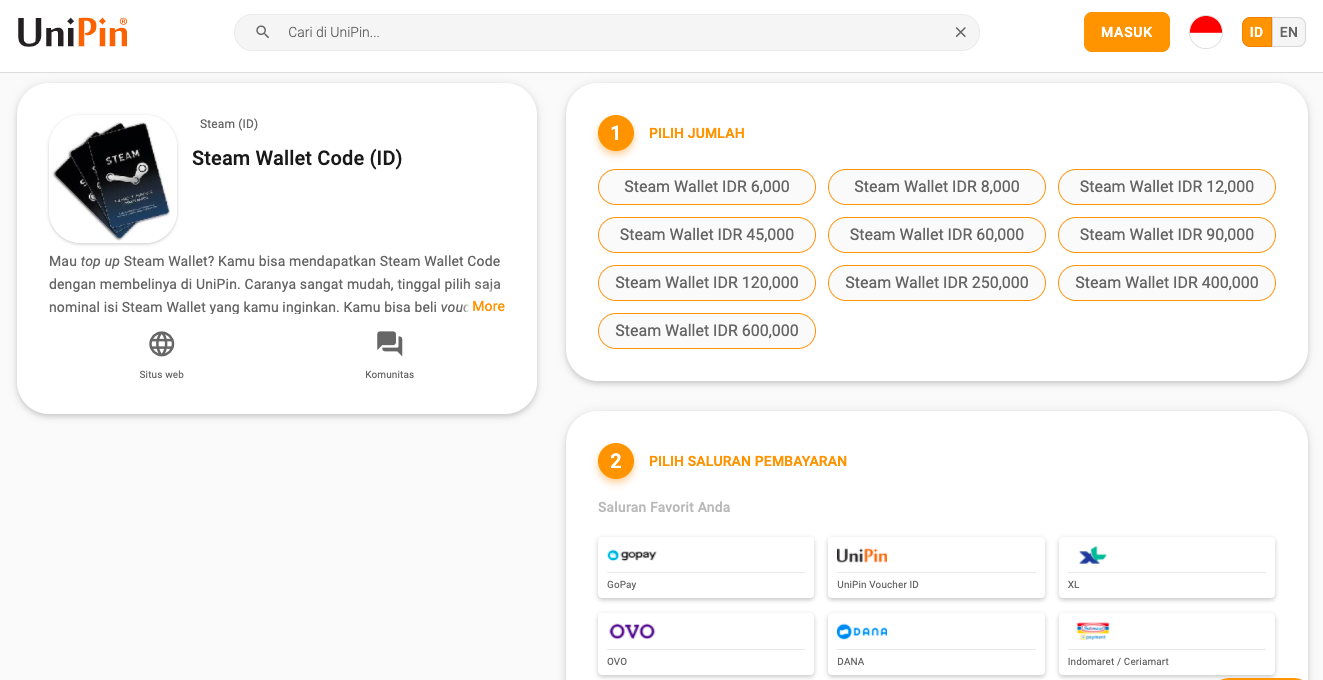Select UniPin Voucher ID payment option
The image size is (1323, 680).
pos(936,567)
